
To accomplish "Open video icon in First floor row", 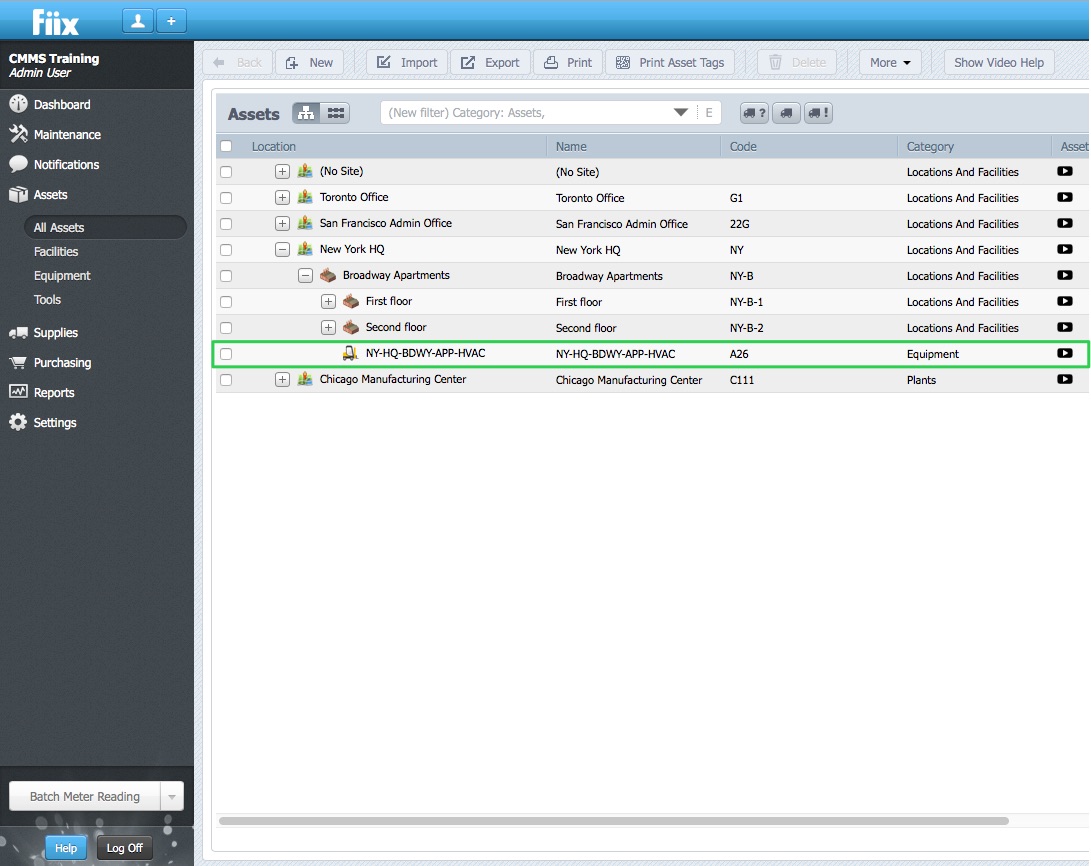I will coord(1065,301).
